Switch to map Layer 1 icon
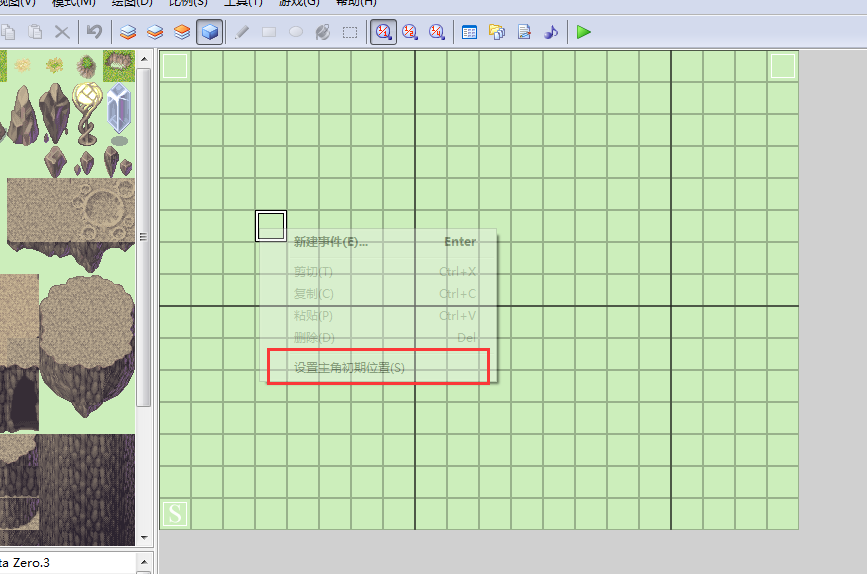867x574 pixels. (128, 32)
